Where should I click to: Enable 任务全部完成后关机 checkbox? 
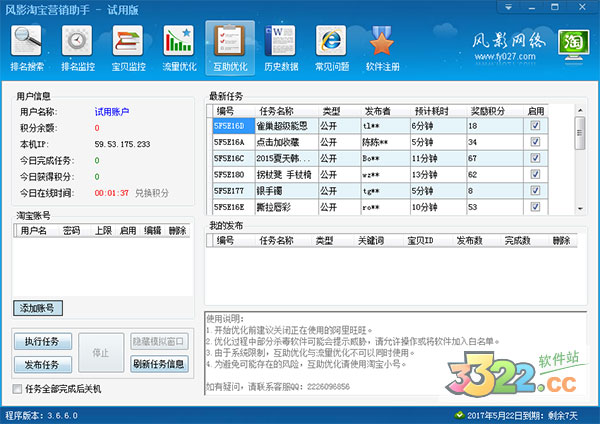coord(17,388)
